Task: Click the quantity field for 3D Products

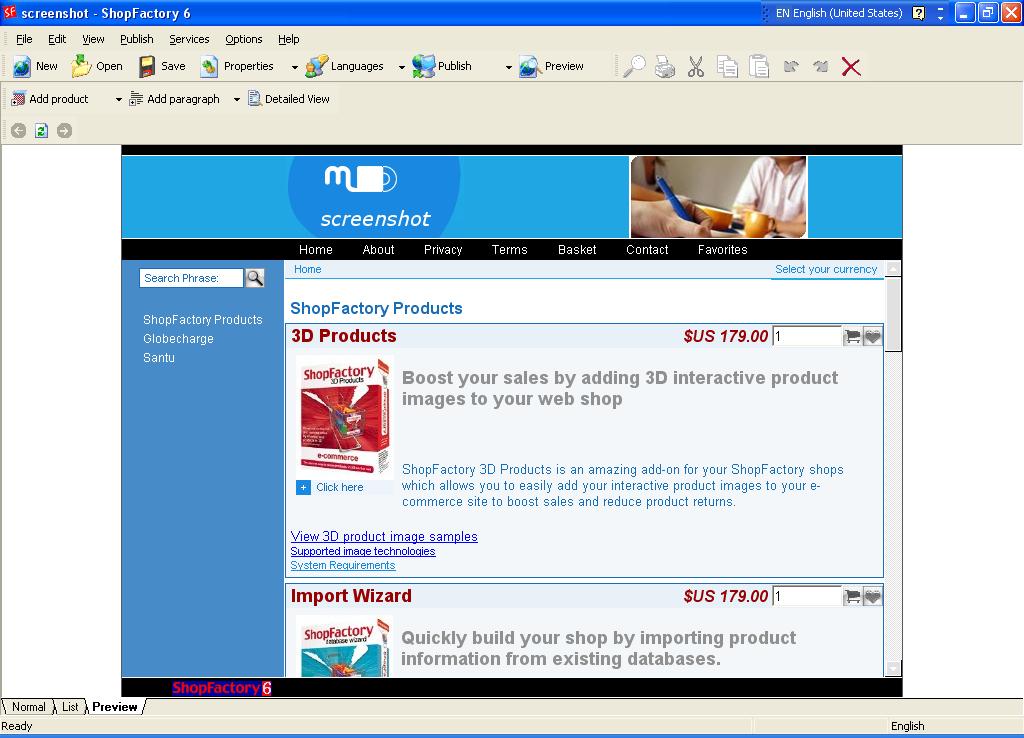Action: [x=806, y=337]
